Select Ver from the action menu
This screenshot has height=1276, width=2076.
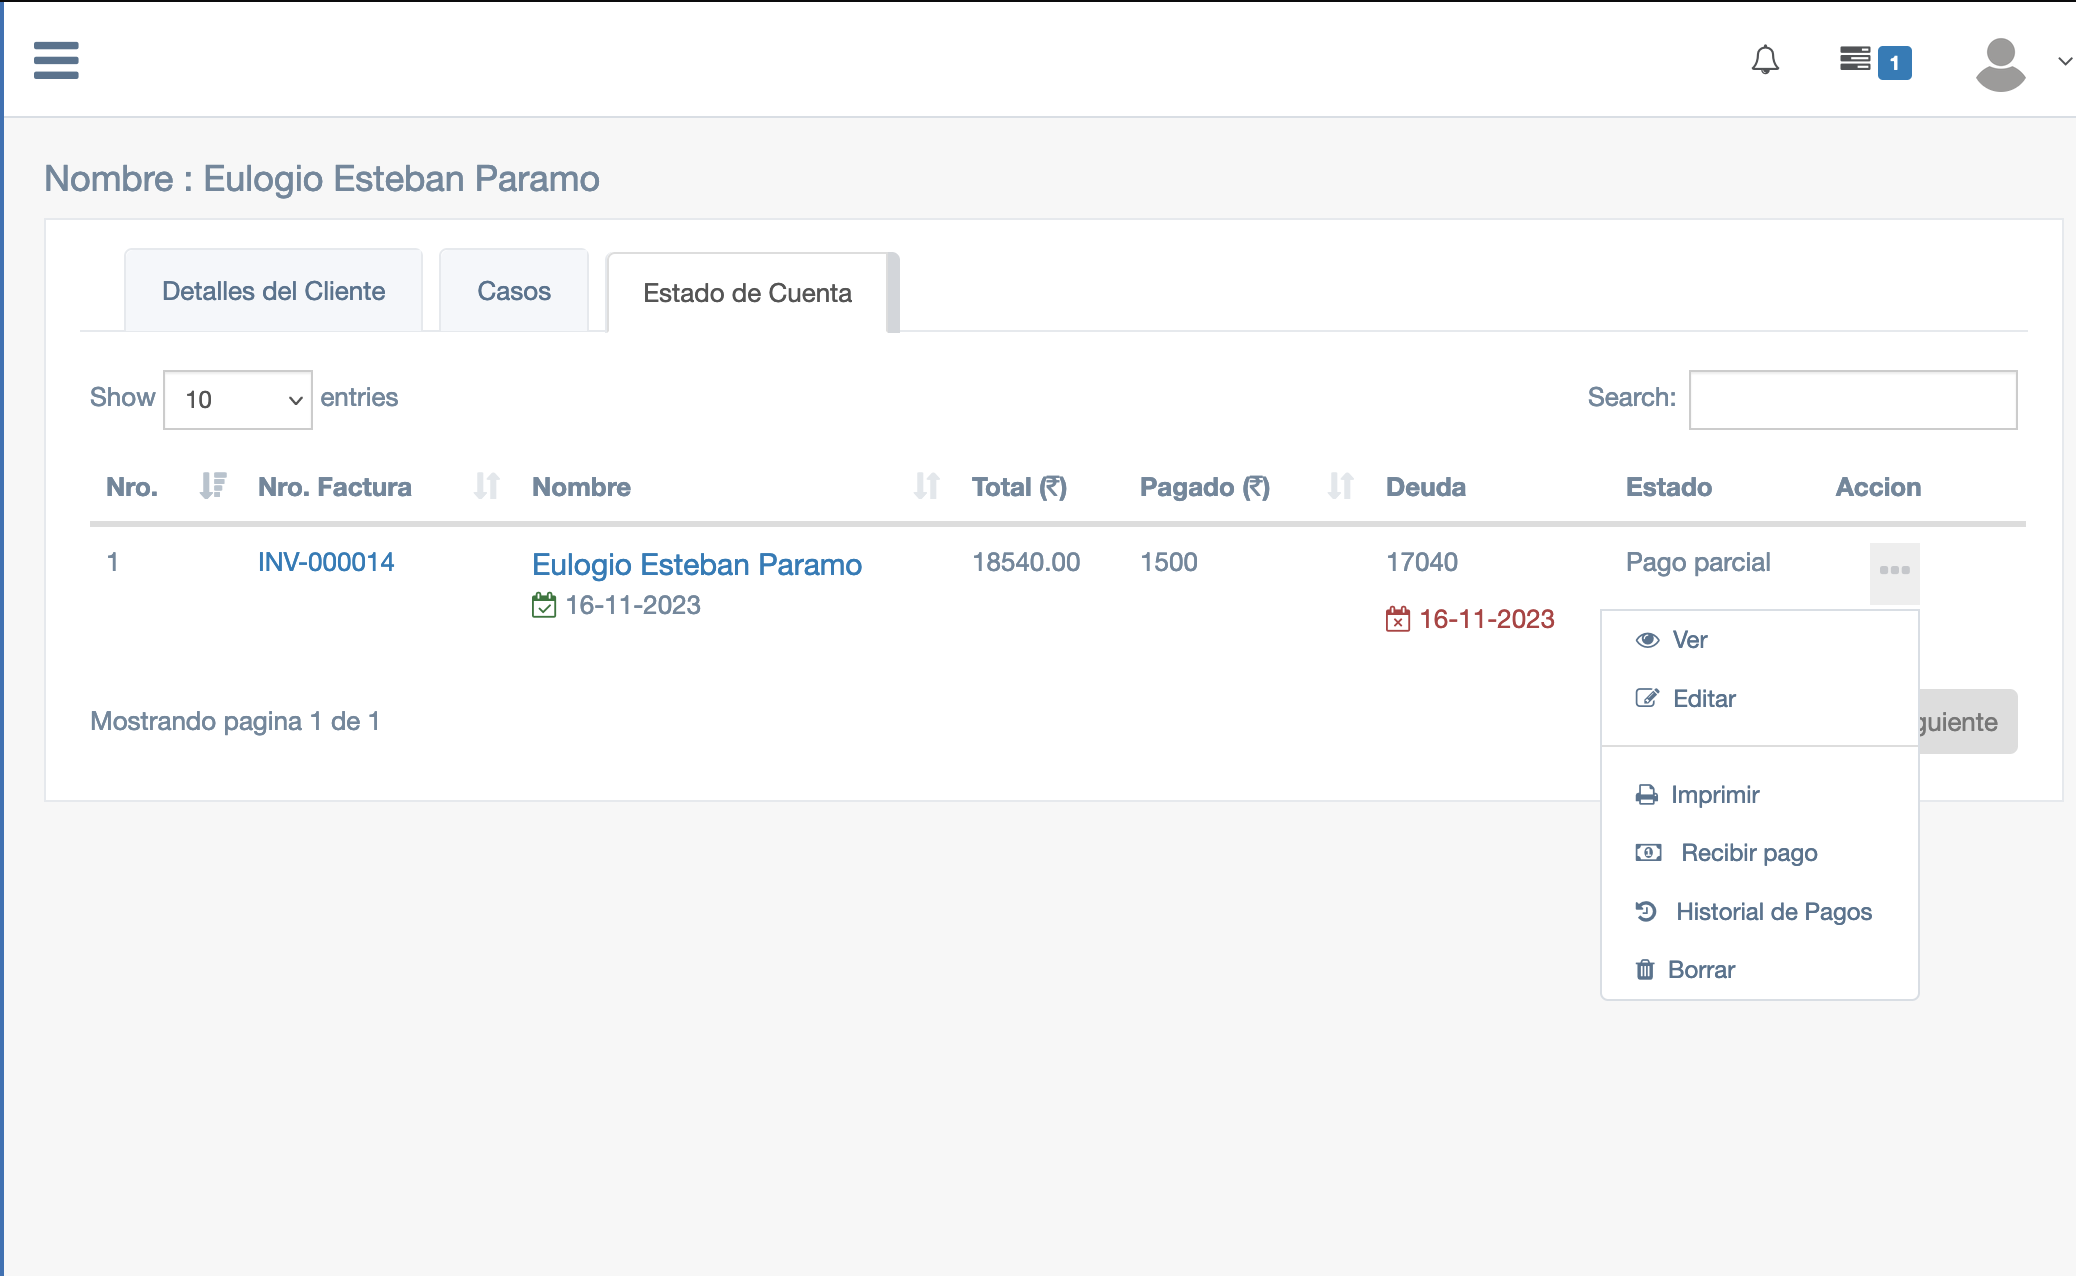point(1689,640)
